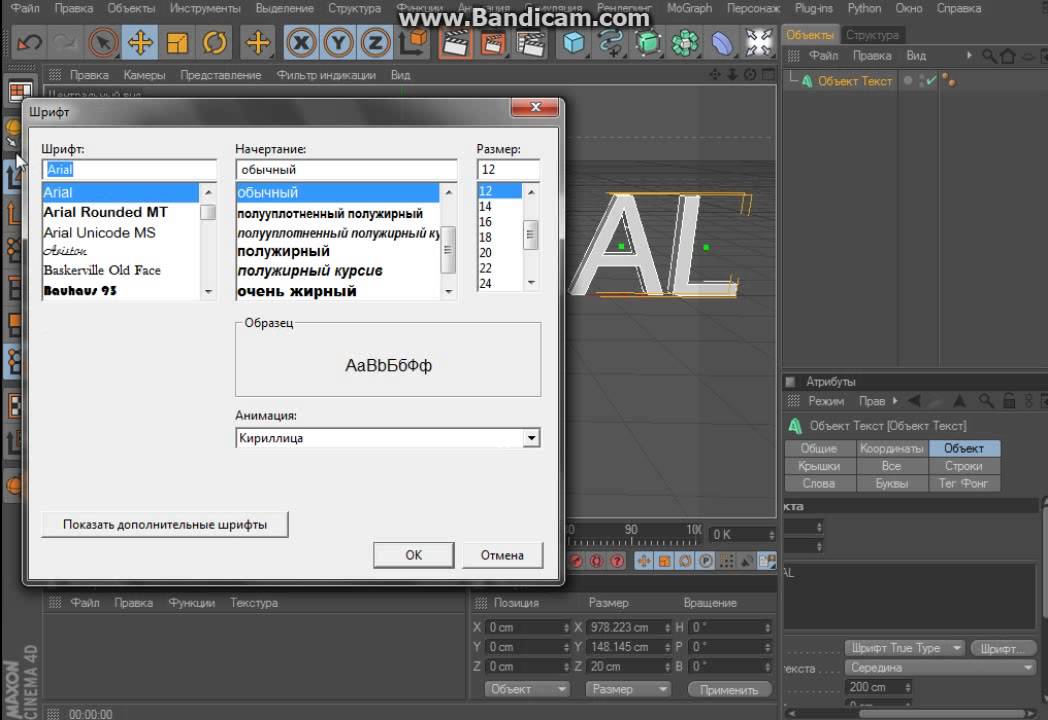Click the size list scrollbar thumb

[531, 235]
